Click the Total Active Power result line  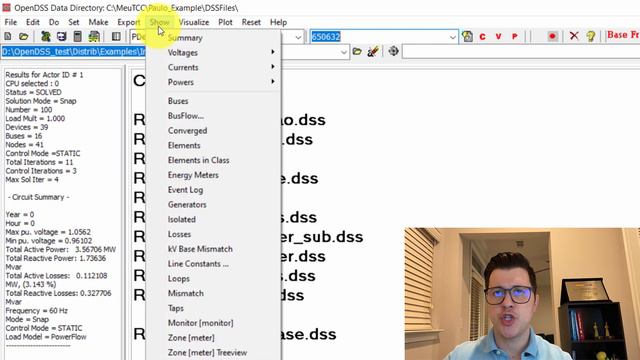[61, 249]
